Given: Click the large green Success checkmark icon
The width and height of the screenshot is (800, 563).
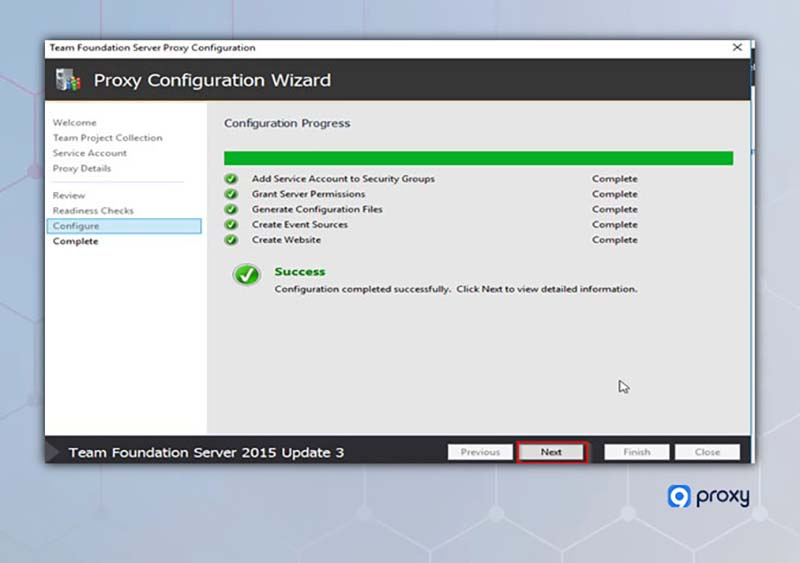Looking at the screenshot, I should point(246,275).
